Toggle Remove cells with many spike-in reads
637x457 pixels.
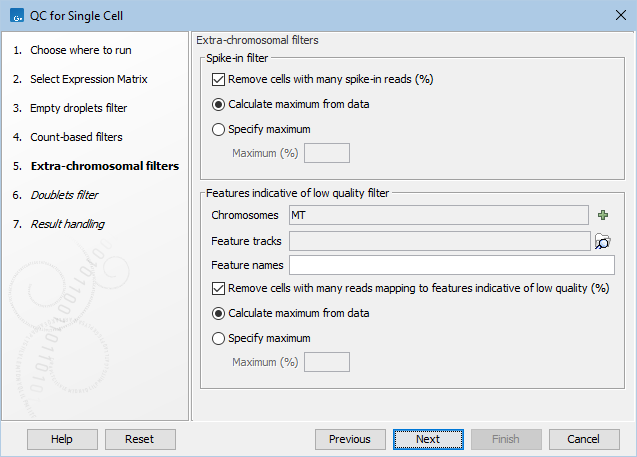point(219,79)
